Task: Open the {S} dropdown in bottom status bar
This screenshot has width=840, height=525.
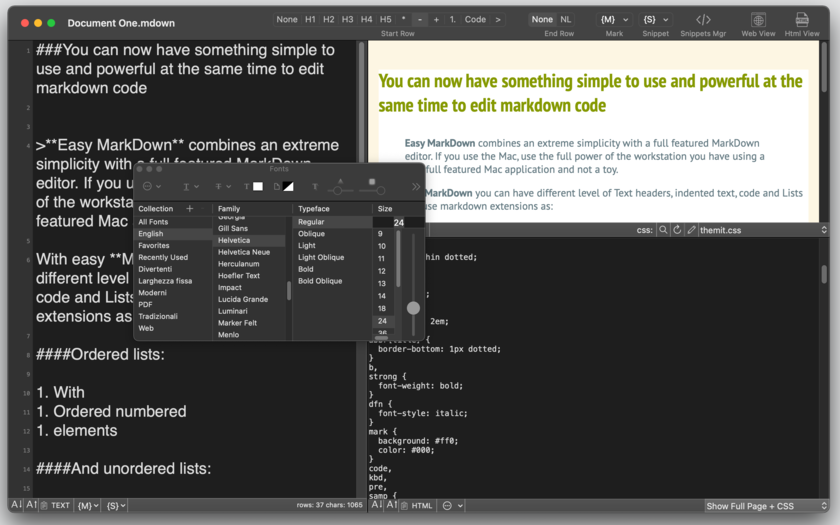Action: [x=116, y=505]
